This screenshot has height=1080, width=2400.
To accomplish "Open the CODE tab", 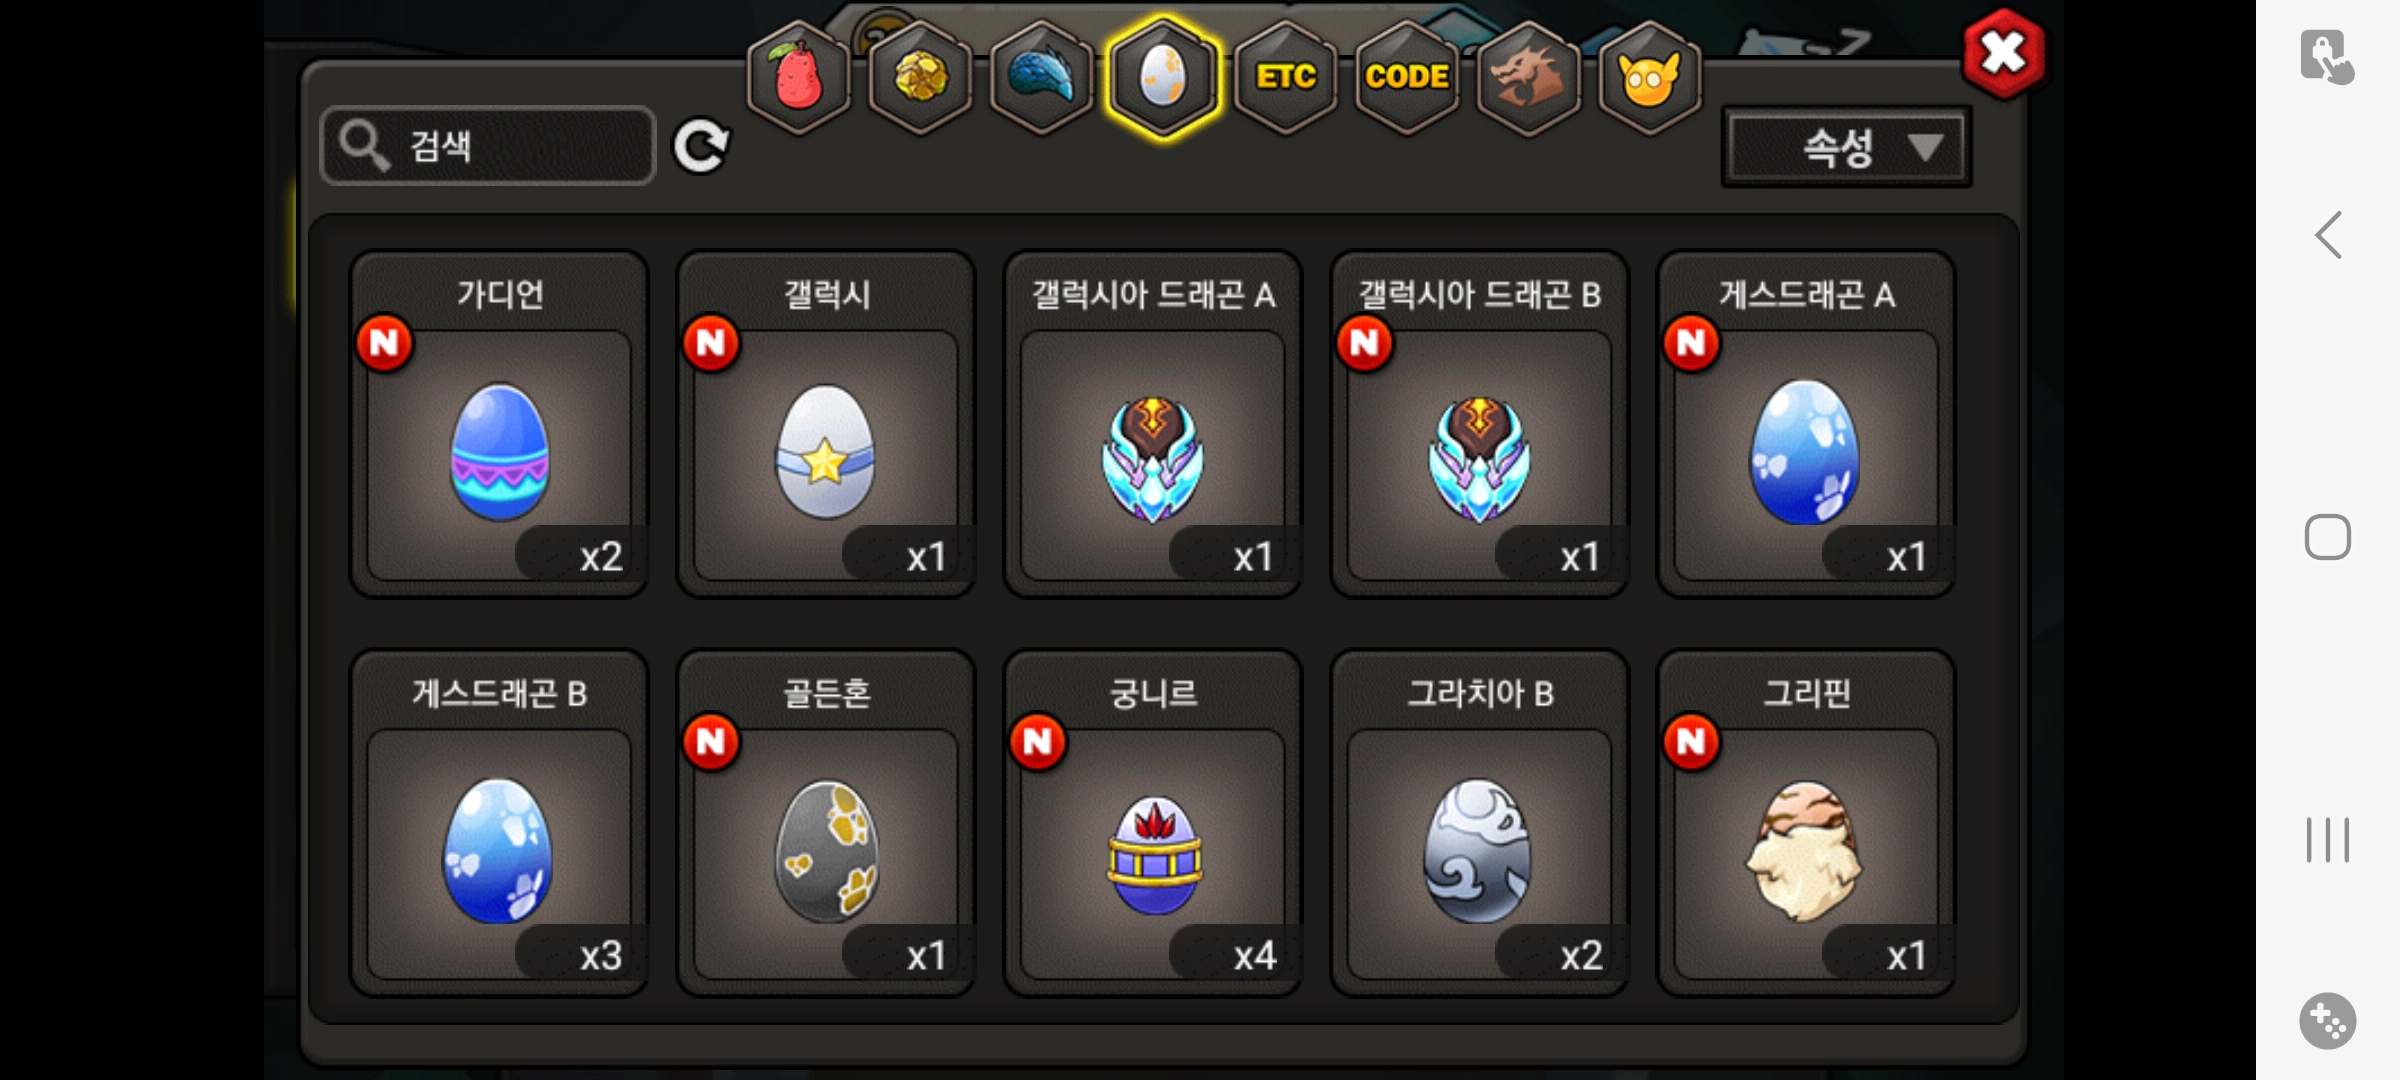I will [1406, 77].
